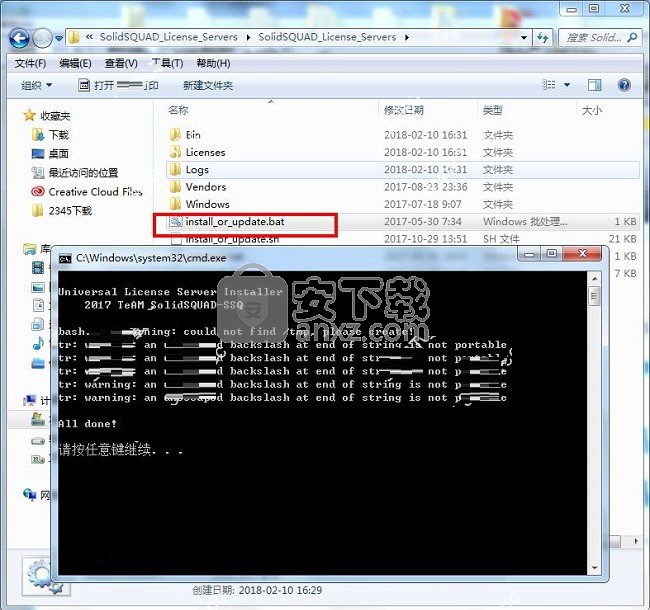Close the cmd.exe window

click(582, 254)
